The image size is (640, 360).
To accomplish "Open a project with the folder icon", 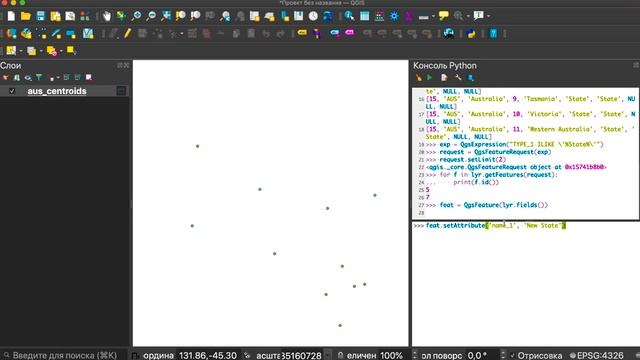I will pyautogui.click(x=26, y=16).
